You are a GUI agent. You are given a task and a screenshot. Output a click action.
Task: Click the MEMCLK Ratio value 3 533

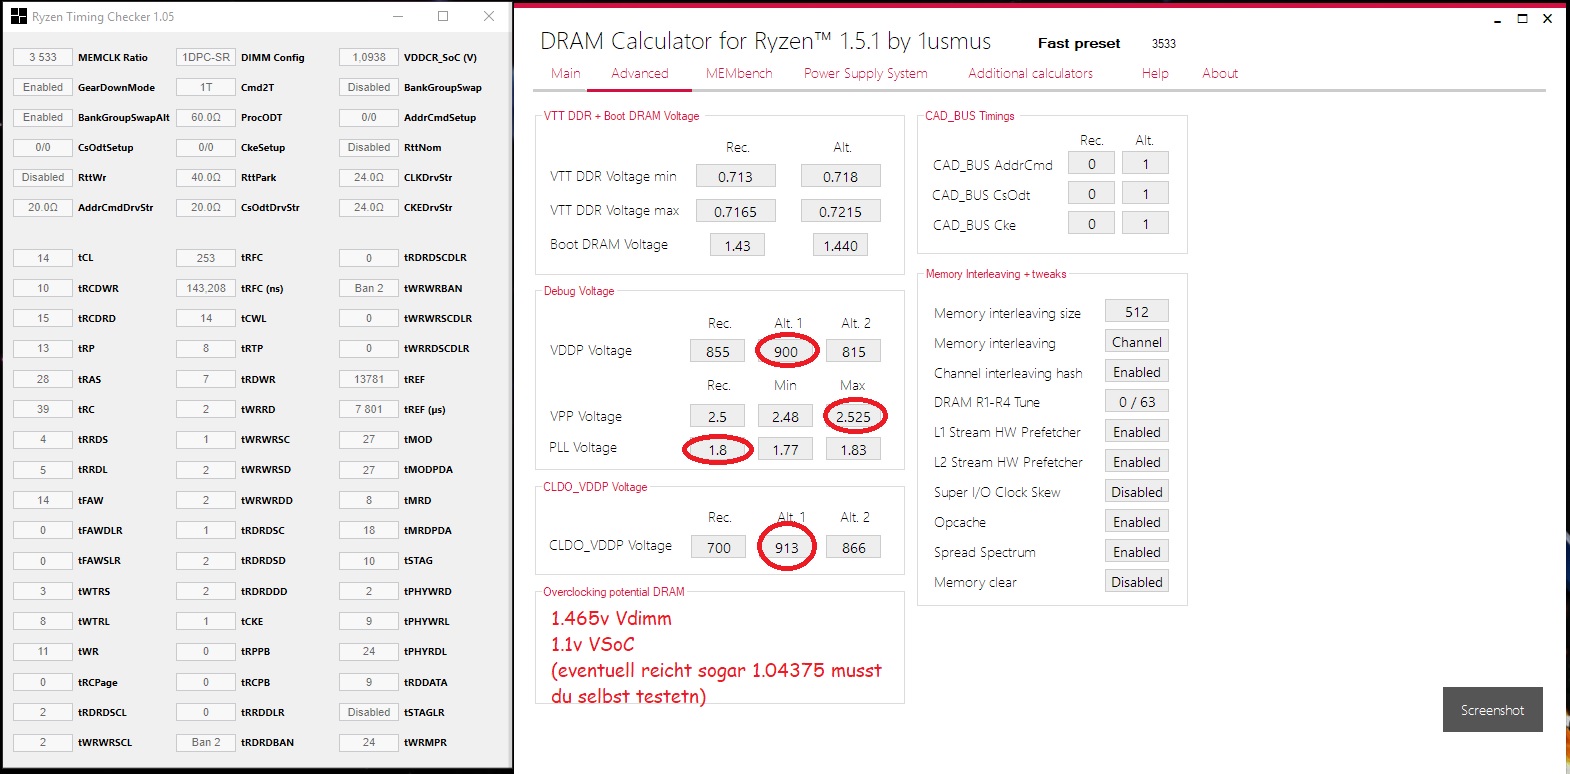coord(43,57)
